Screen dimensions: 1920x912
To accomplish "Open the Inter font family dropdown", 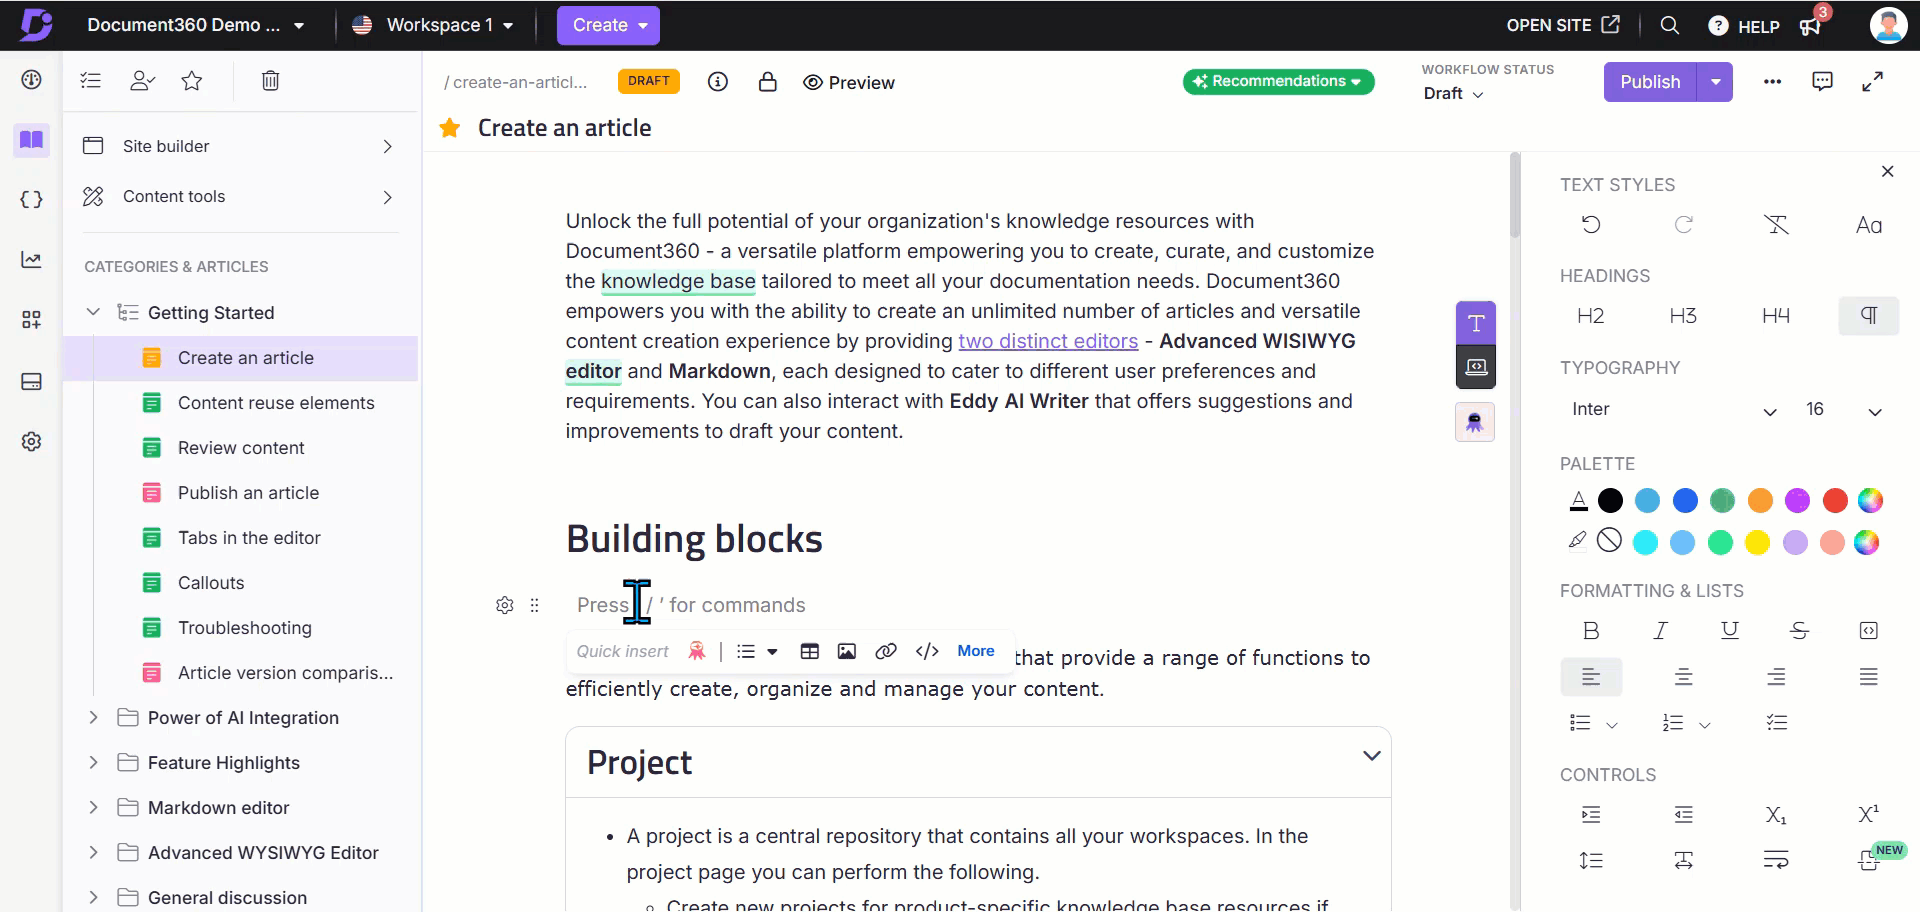I will coord(1673,410).
